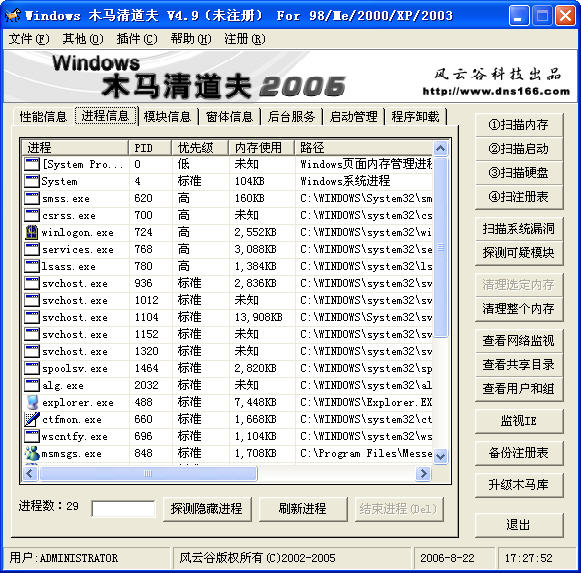Click the ①扫描内存 button

[x=519, y=125]
